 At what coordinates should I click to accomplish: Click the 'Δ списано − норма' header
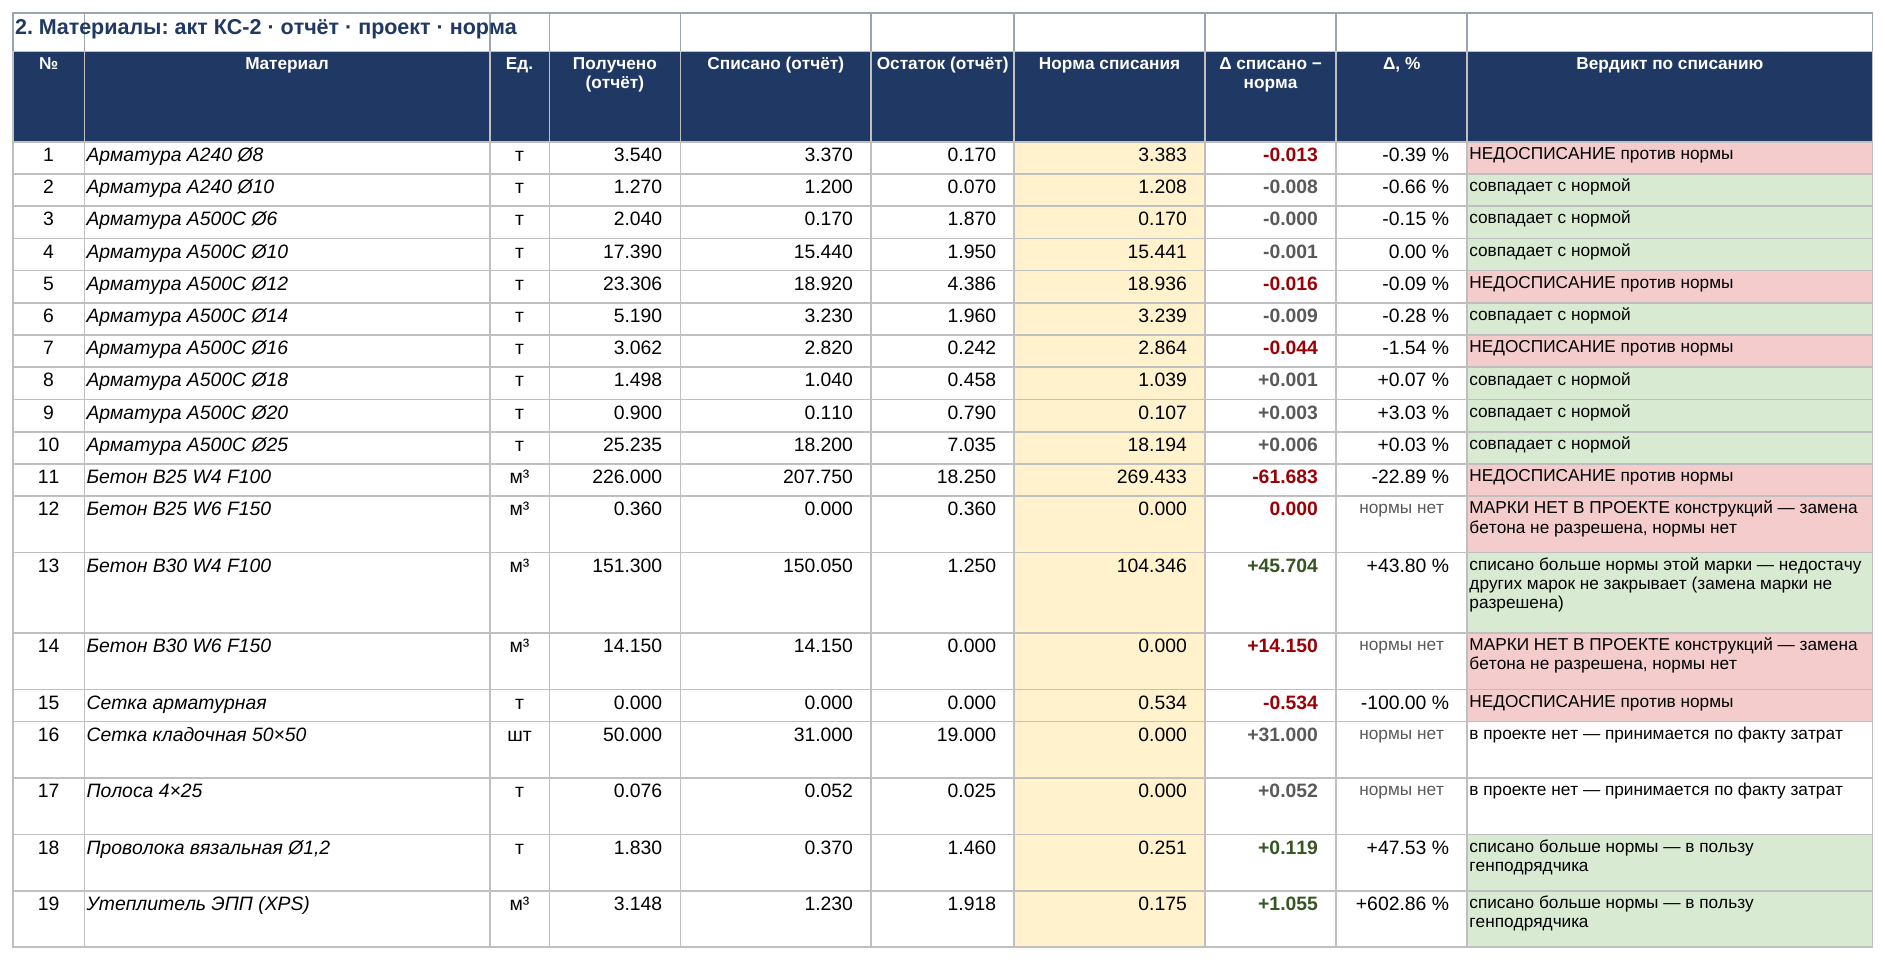pos(1271,97)
